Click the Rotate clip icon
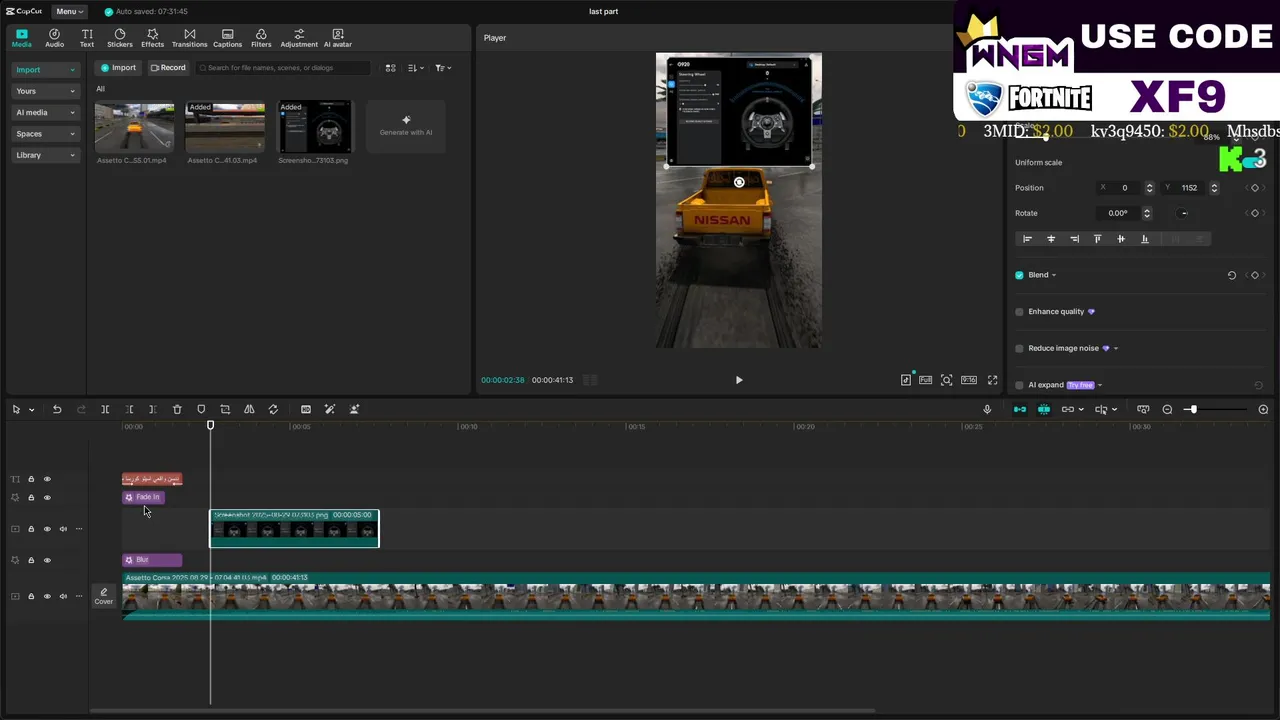 (273, 409)
